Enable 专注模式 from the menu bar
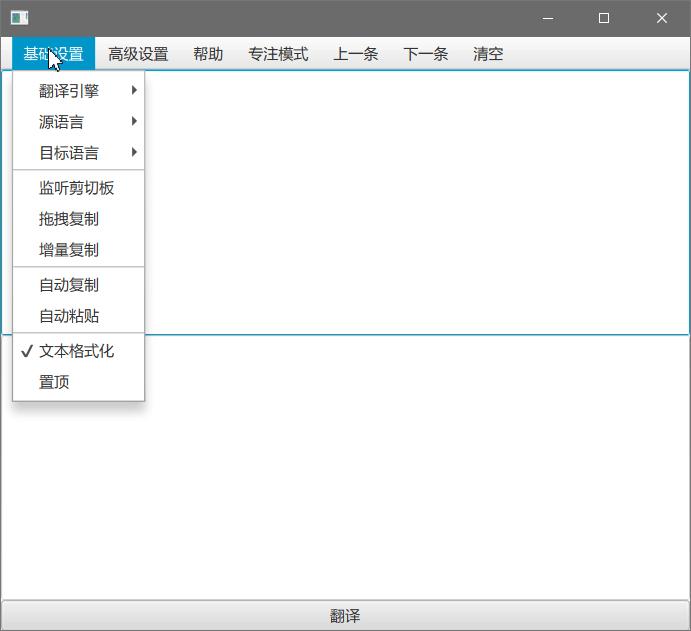This screenshot has height=631, width=691. 278,54
